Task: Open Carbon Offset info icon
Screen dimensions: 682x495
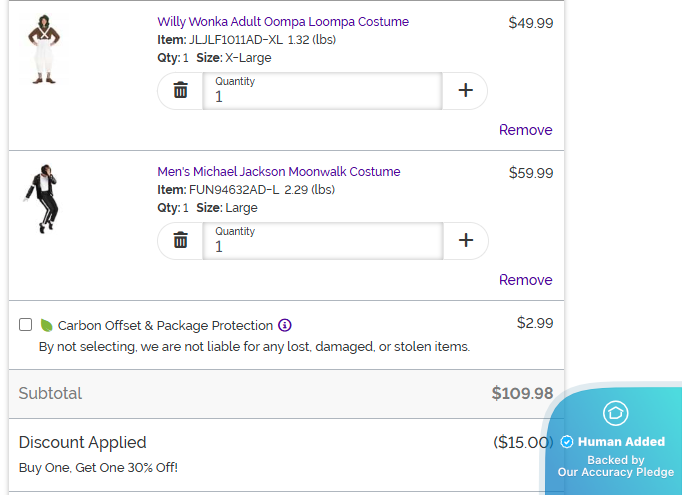Action: [285, 325]
